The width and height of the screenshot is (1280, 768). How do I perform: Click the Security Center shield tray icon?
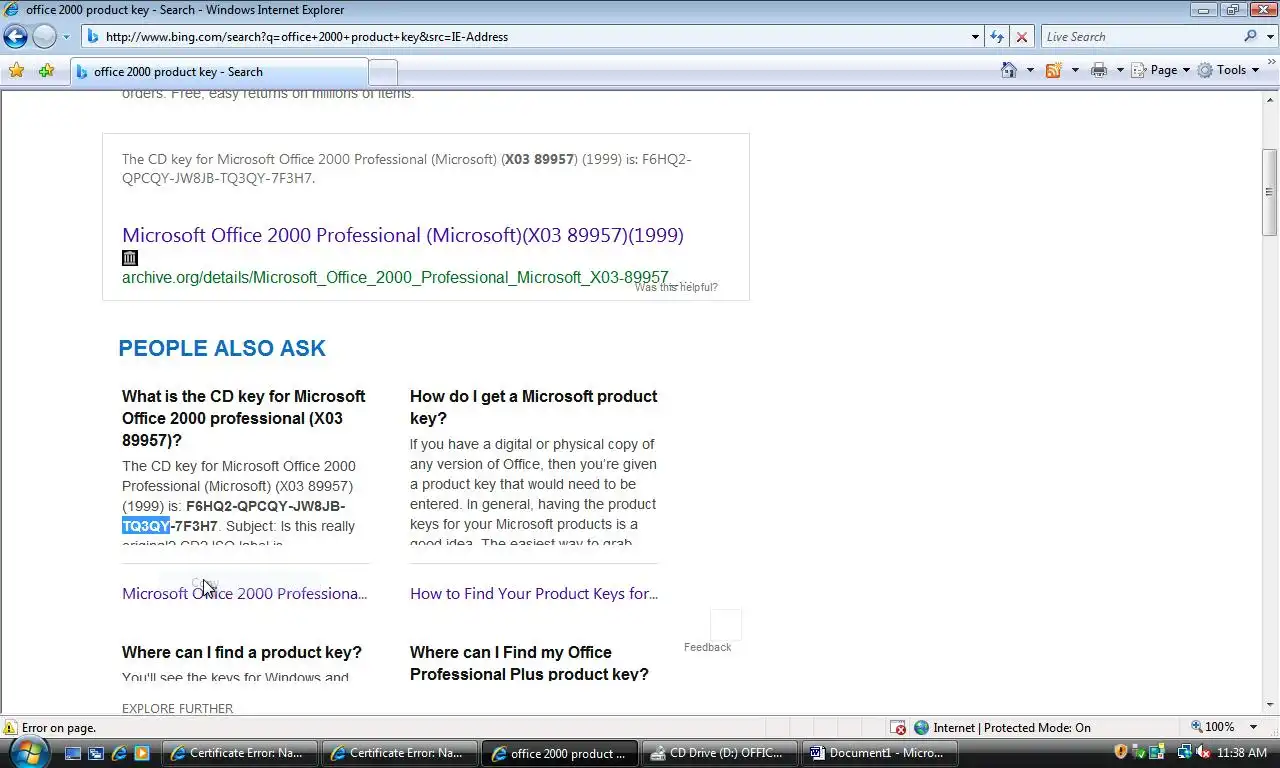[x=1121, y=753]
